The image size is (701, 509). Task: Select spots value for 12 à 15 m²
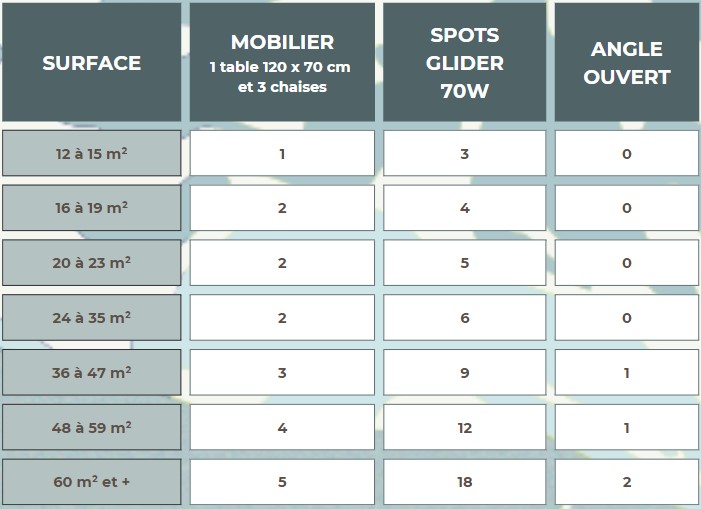[x=465, y=153]
